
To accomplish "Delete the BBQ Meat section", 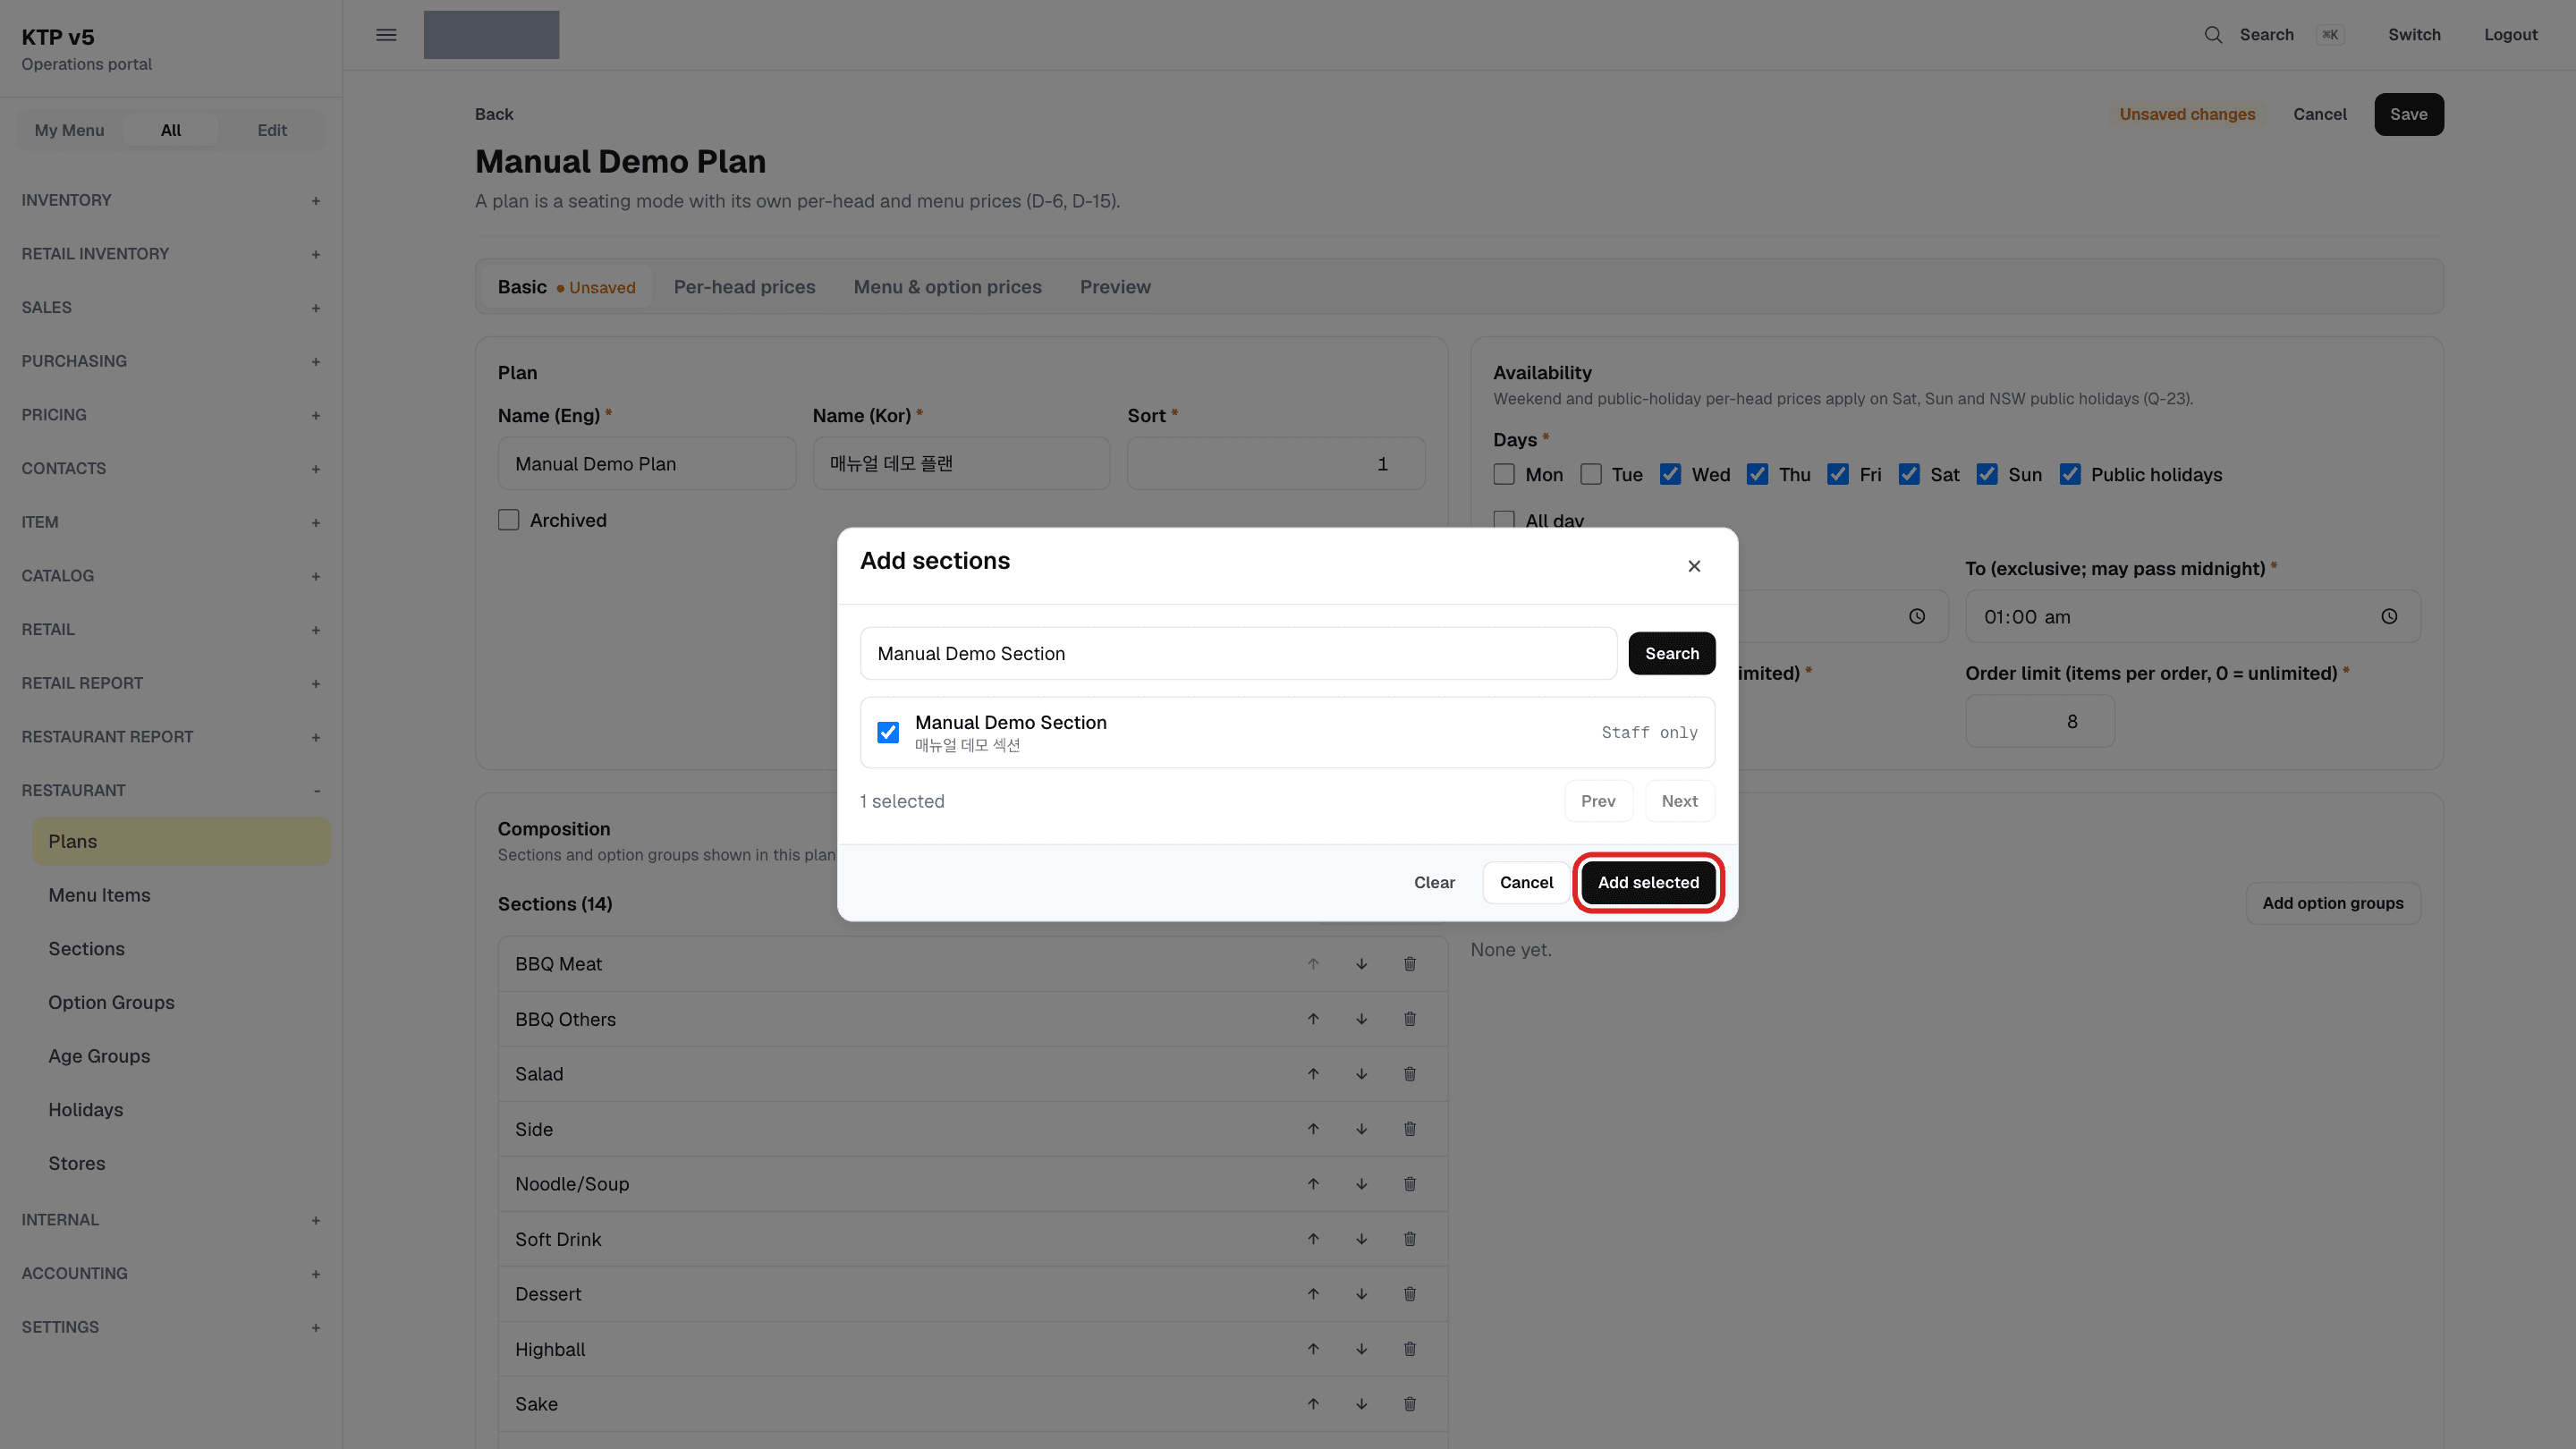I will tap(1410, 964).
